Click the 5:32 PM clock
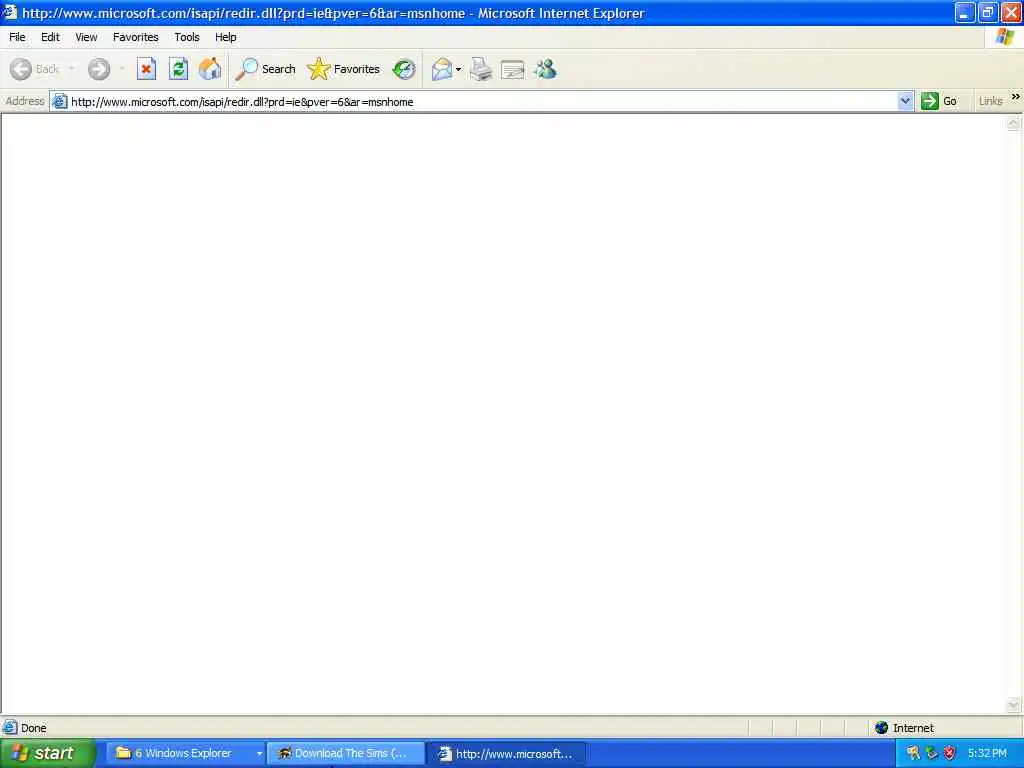This screenshot has height=768, width=1024. [x=987, y=754]
